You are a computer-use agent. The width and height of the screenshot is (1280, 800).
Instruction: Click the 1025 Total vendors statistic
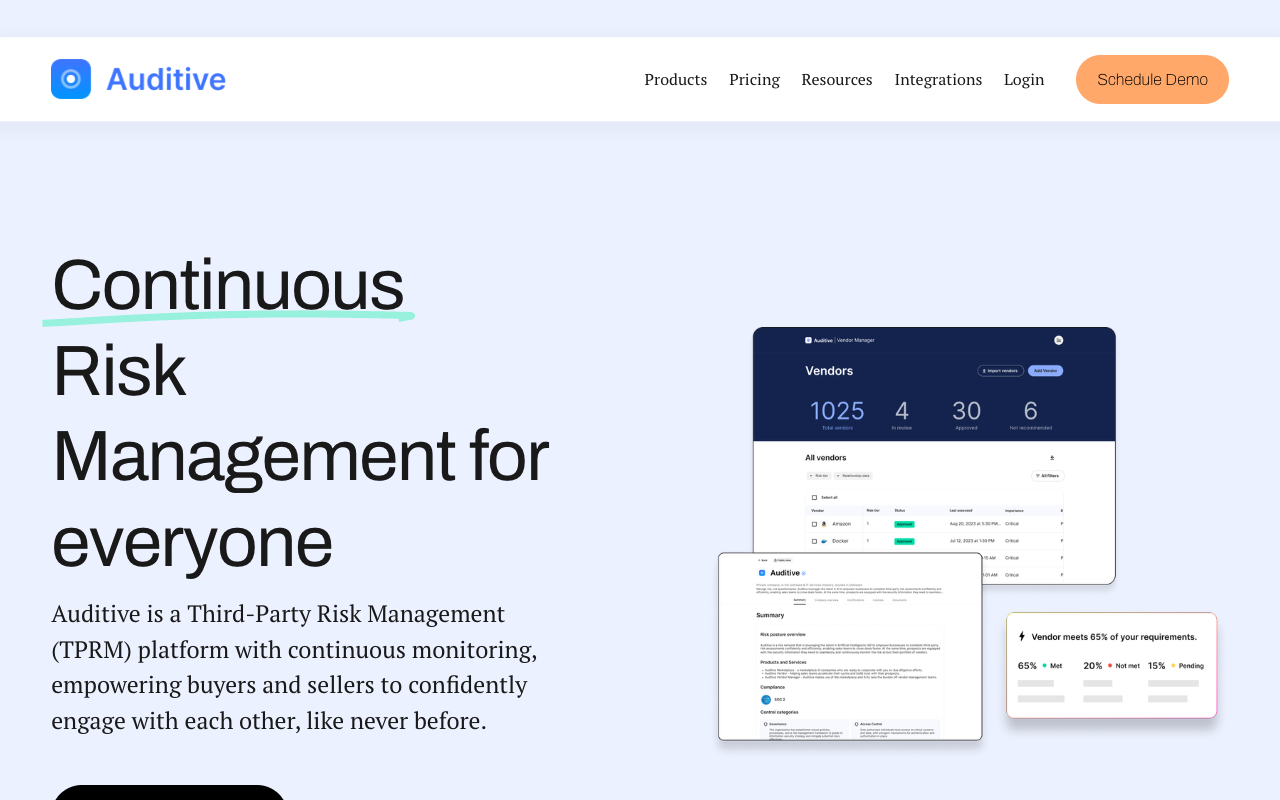point(837,414)
